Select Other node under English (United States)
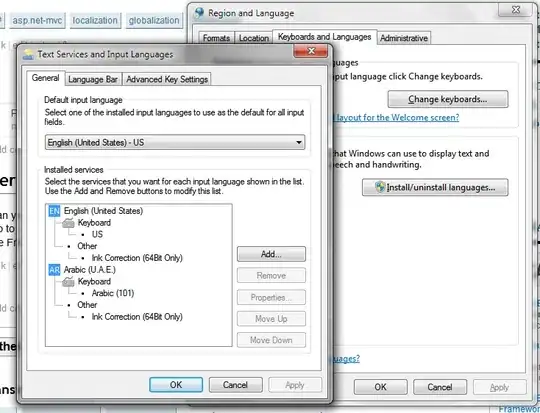Viewport: 540px width, 413px height. (x=87, y=246)
